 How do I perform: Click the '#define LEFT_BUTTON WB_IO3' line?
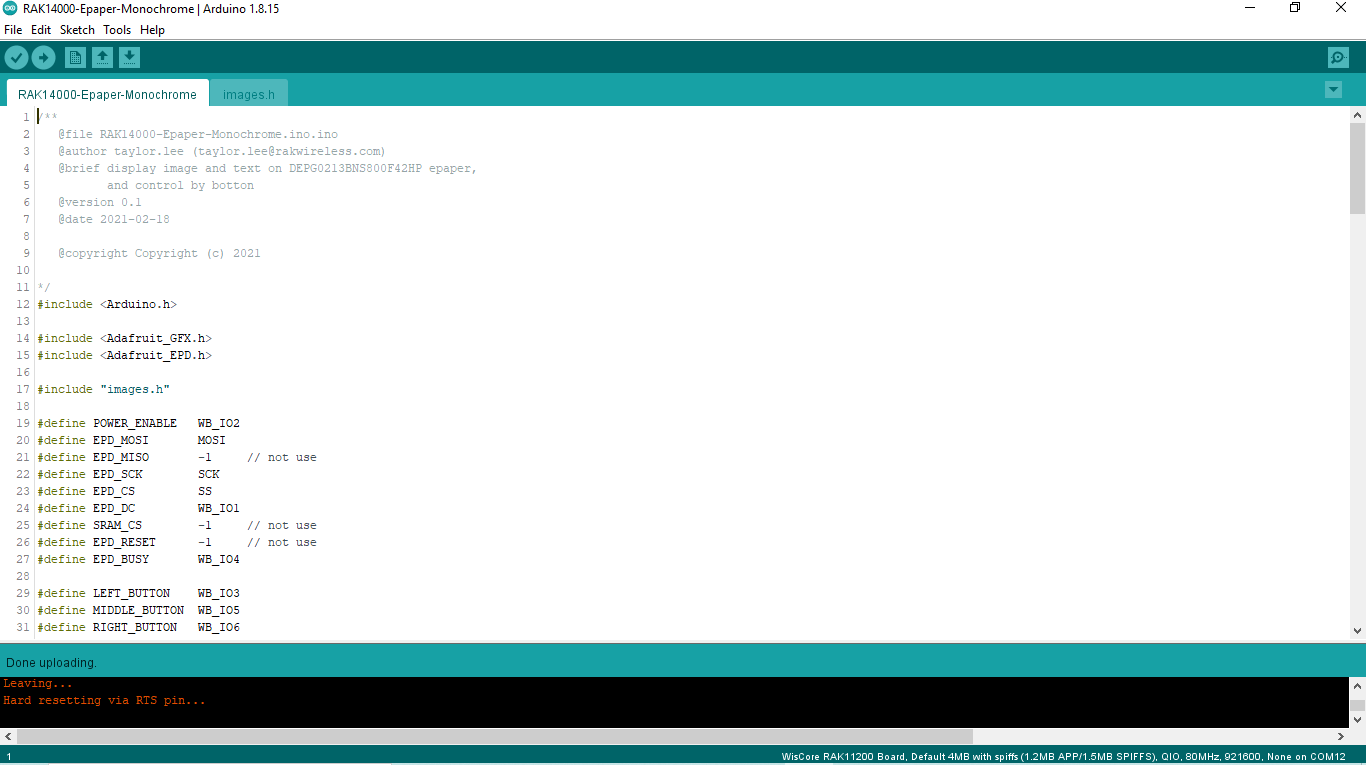138,593
